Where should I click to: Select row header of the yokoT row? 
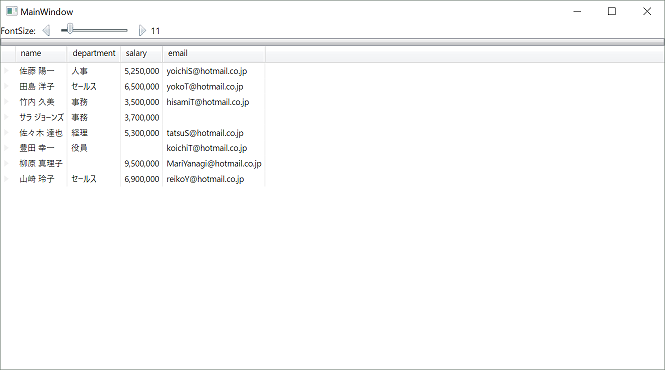(x=8, y=87)
